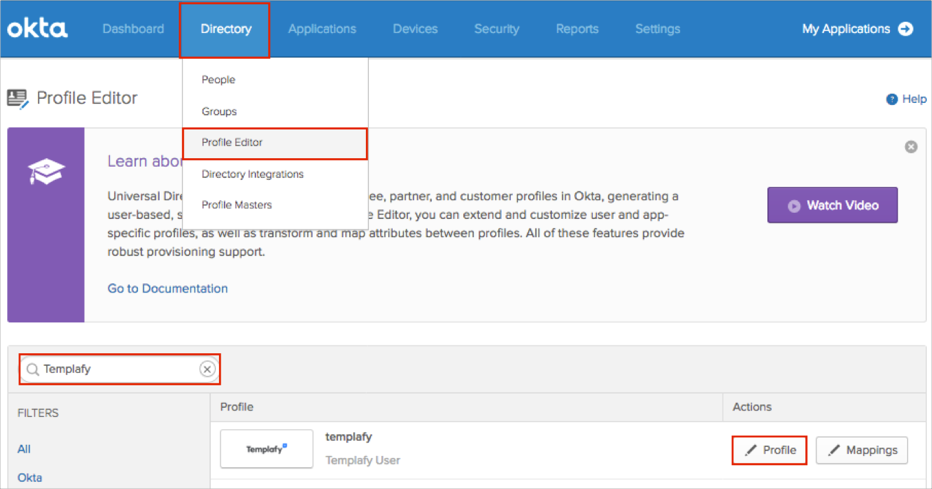
Task: Select Profile Editor from Directory menu
Action: click(232, 143)
